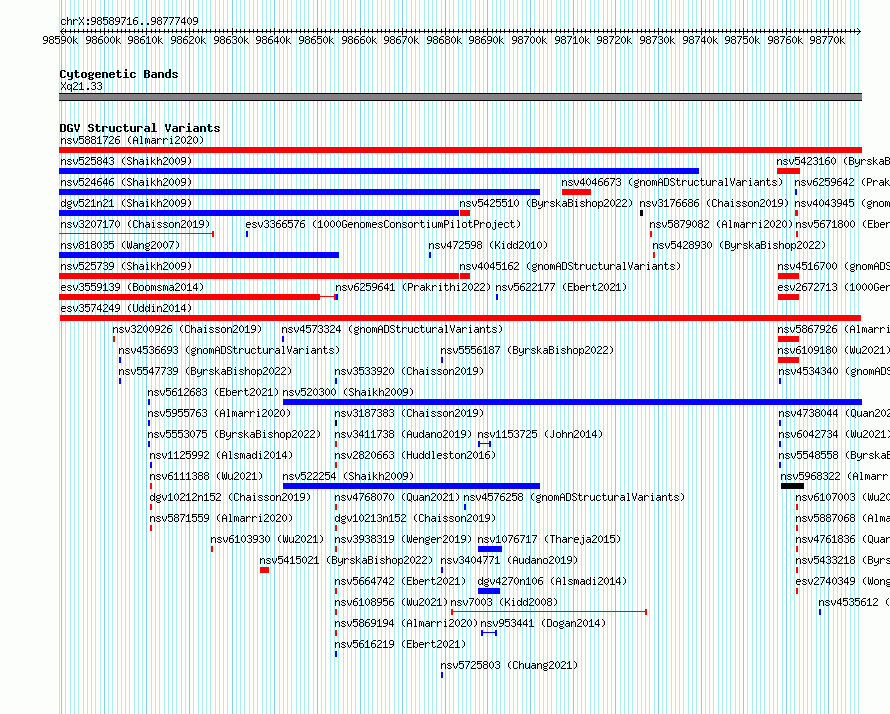Open nsv472598 (Kidd2010) variant
The height and width of the screenshot is (714, 890).
pos(488,245)
